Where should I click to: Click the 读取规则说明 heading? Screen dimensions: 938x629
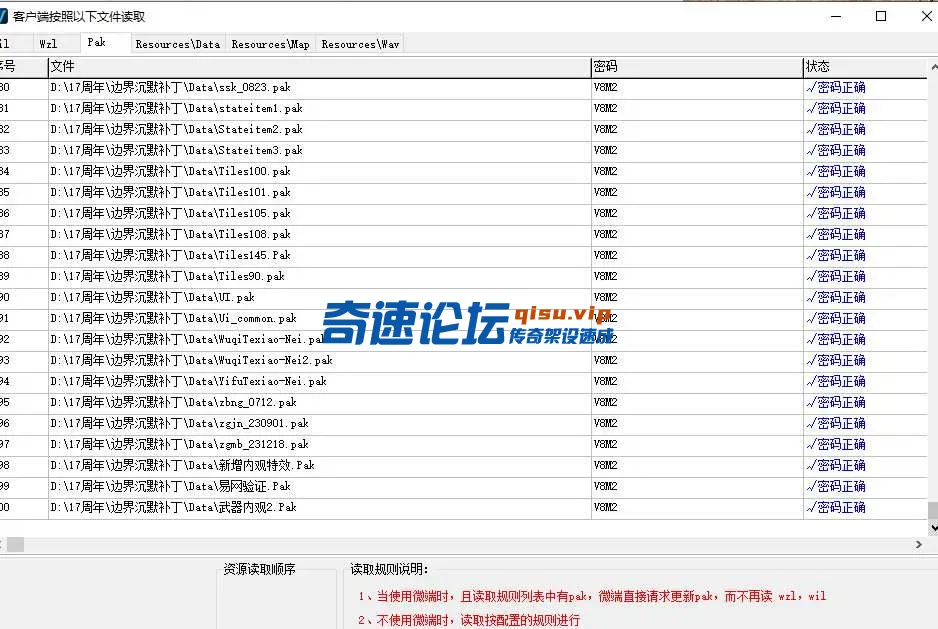tap(389, 569)
